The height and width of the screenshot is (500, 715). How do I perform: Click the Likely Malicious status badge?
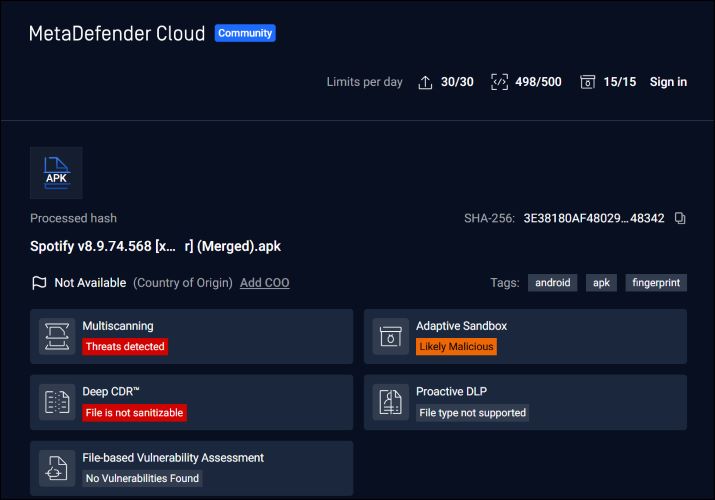(456, 346)
